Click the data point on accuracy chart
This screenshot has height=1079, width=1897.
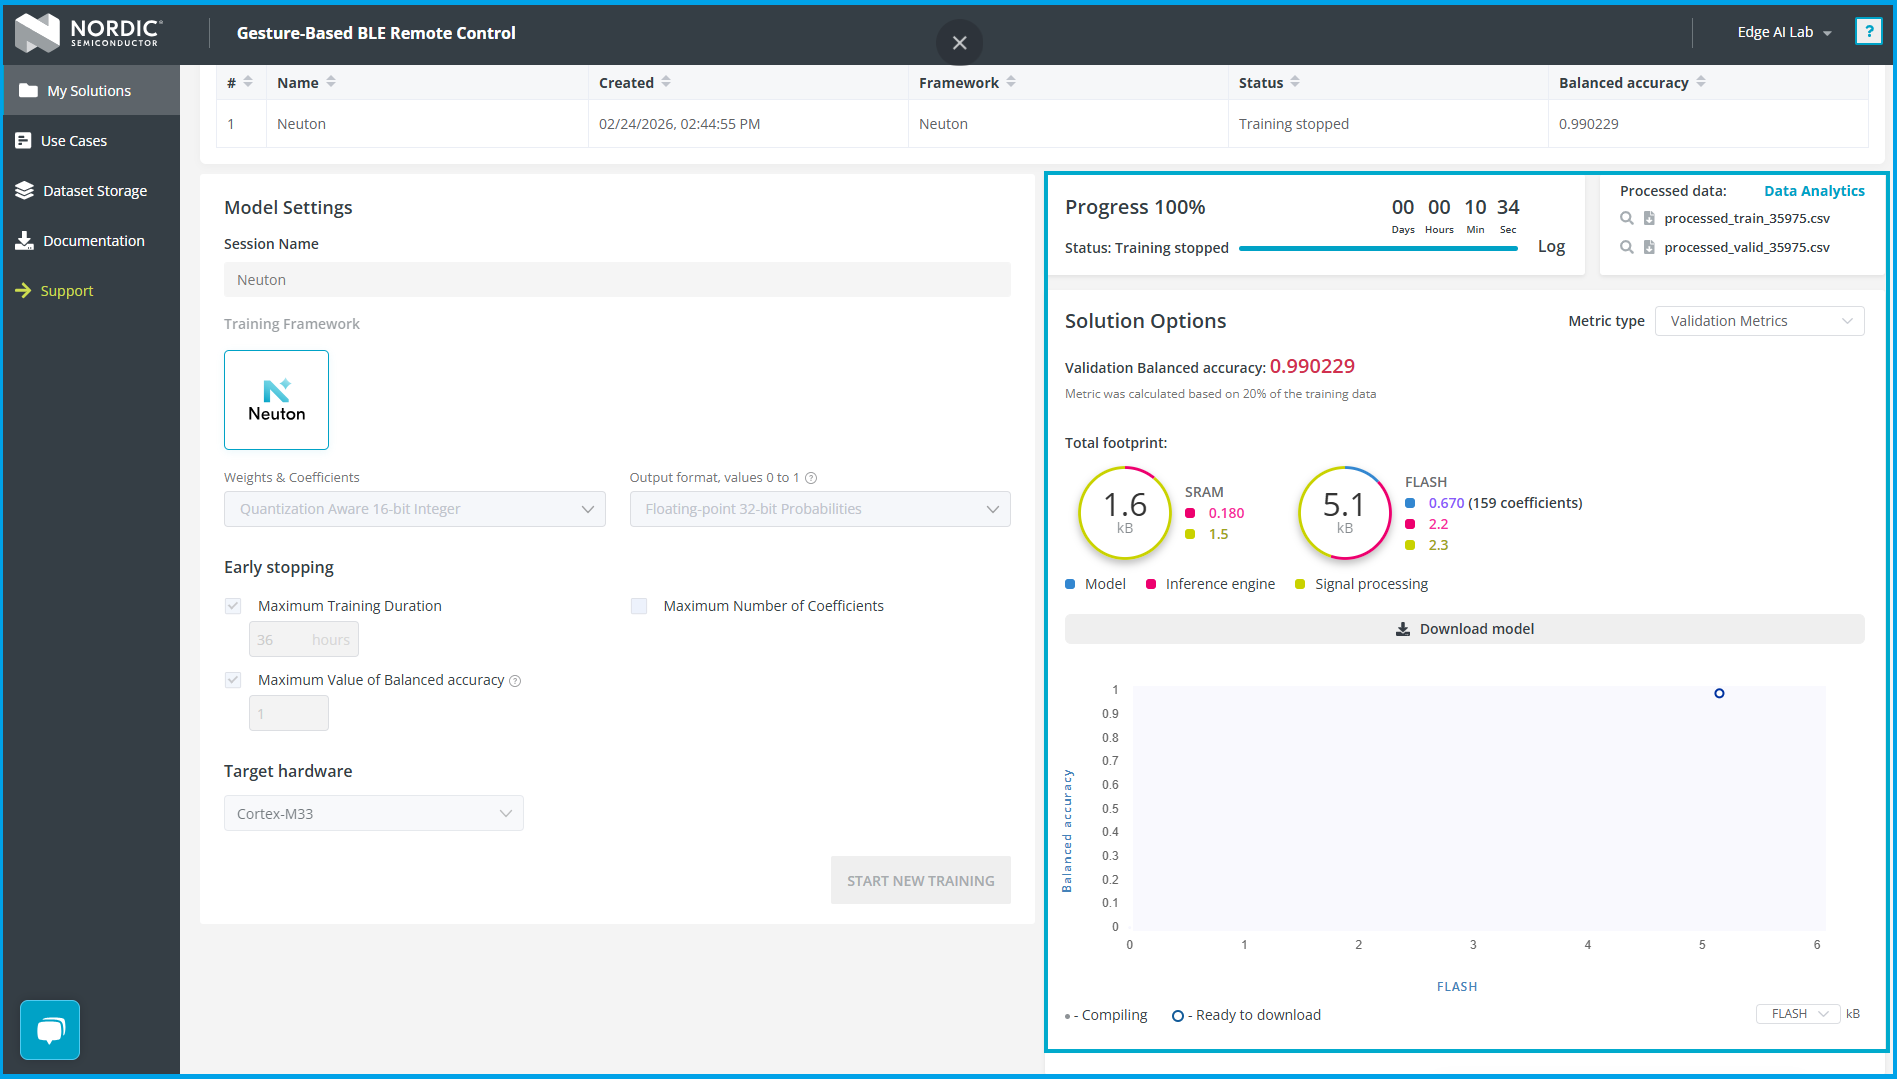tap(1719, 693)
